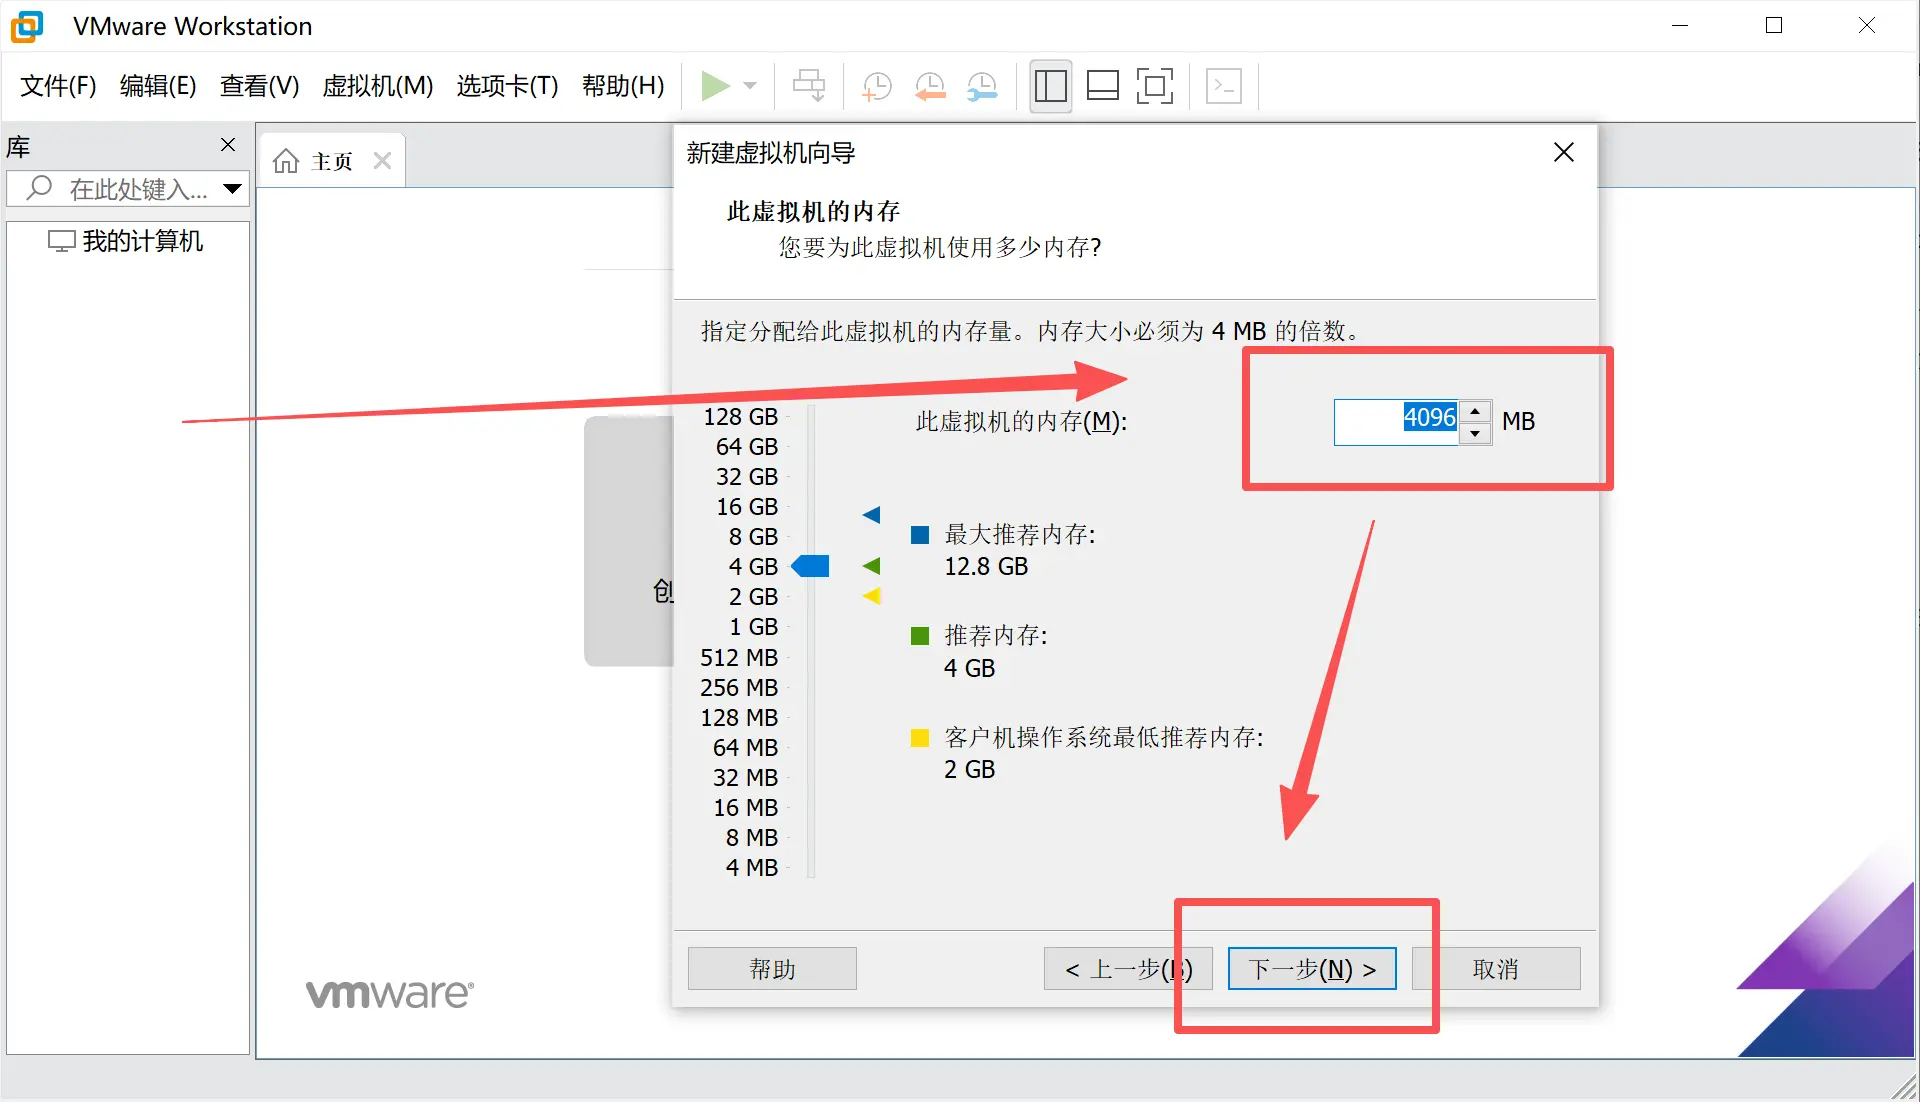This screenshot has height=1102, width=1920.
Task: Click the 1 GB scale label
Action: (753, 627)
